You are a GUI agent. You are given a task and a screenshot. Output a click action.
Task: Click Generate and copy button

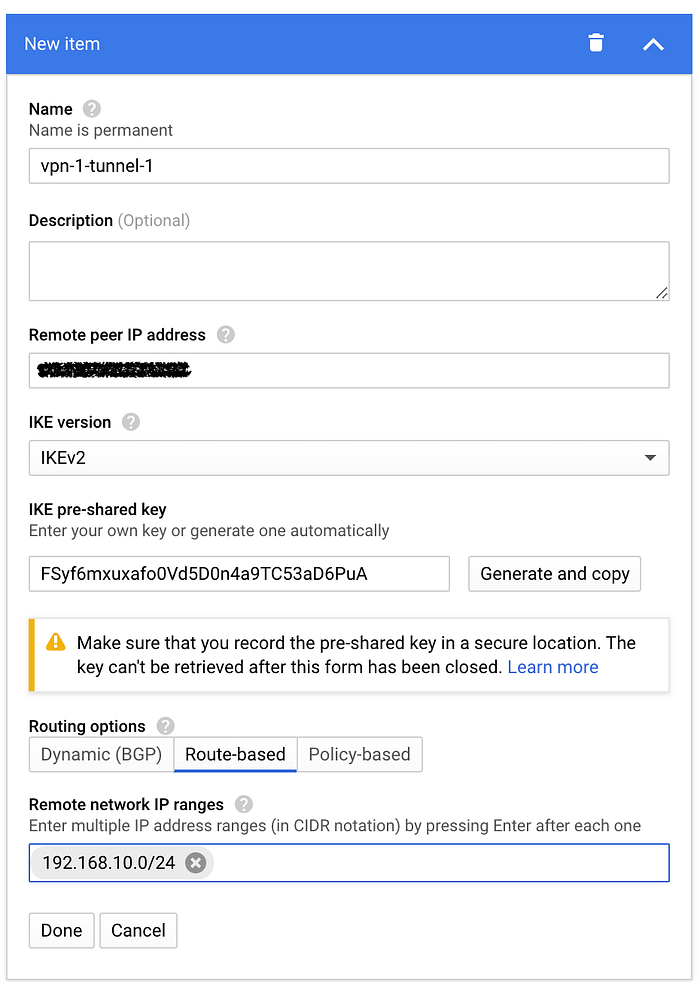pyautogui.click(x=554, y=574)
